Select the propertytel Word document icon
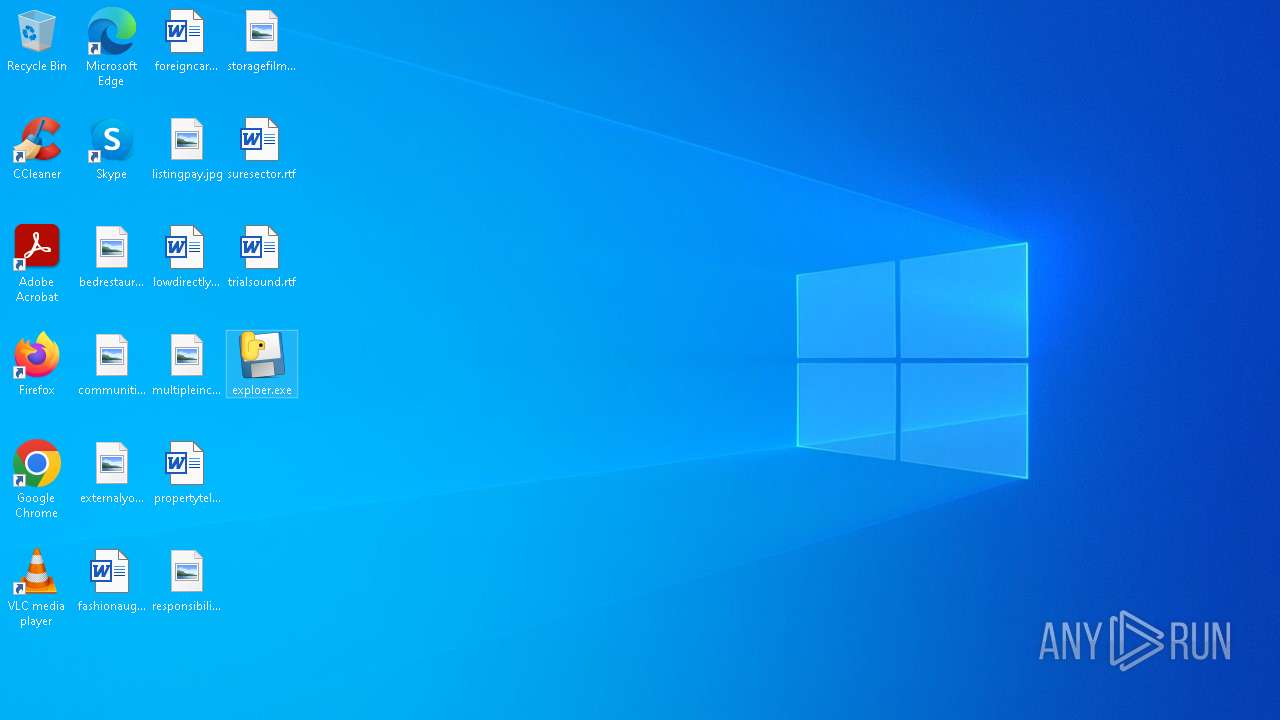1280x720 pixels. 187,473
